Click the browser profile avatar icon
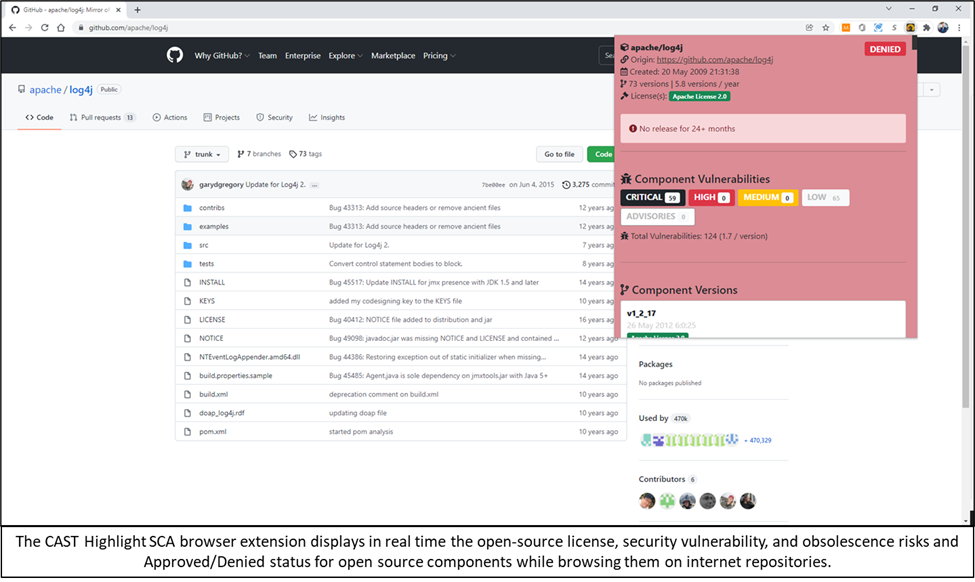Screen dimensions: 975x582 point(942,28)
